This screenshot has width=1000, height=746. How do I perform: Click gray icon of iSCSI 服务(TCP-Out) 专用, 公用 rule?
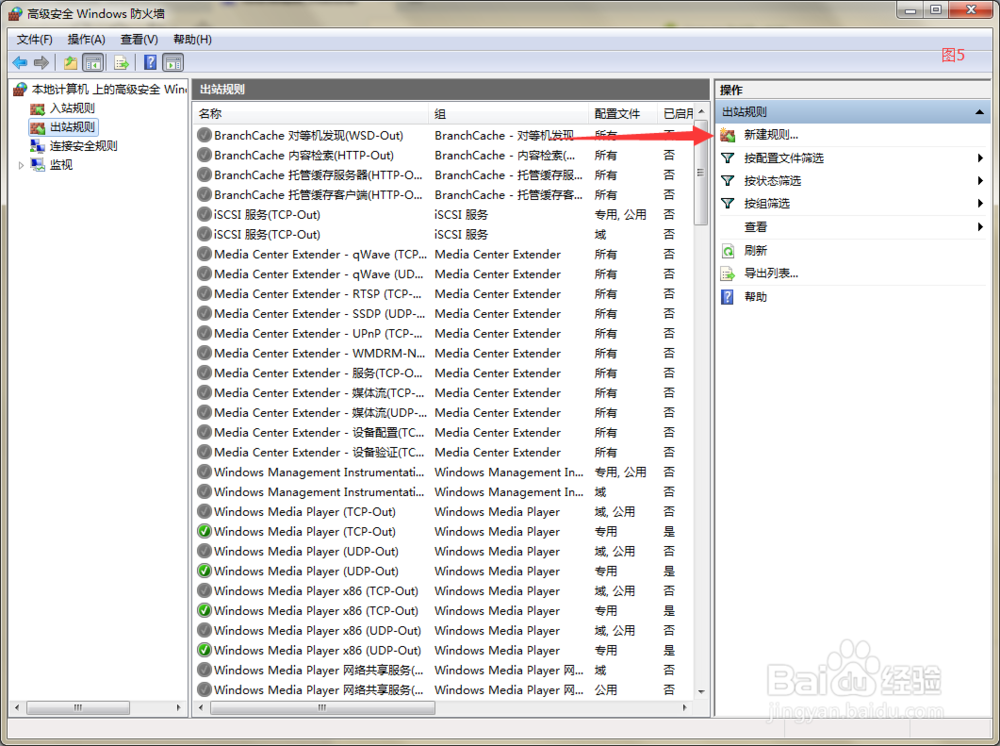[x=204, y=214]
